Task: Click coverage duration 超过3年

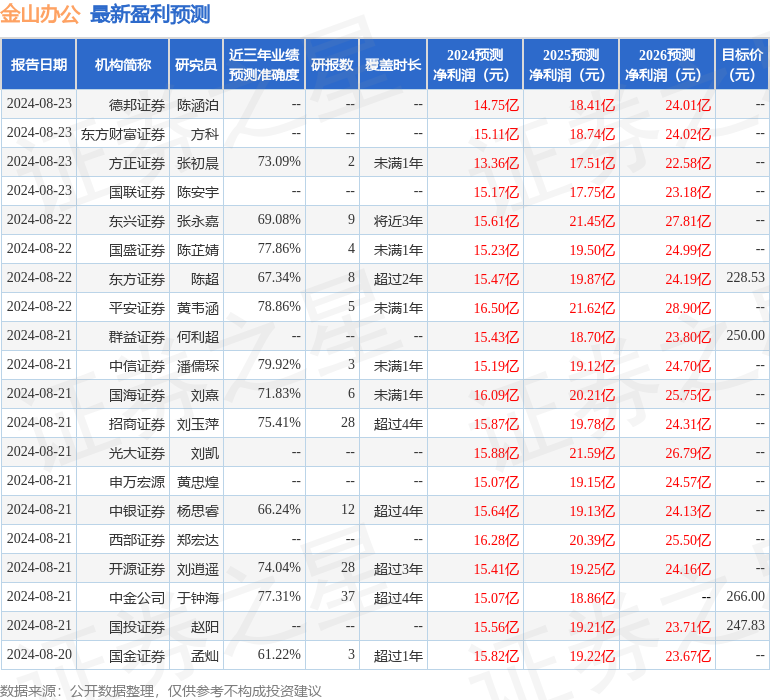Action: pos(398,569)
